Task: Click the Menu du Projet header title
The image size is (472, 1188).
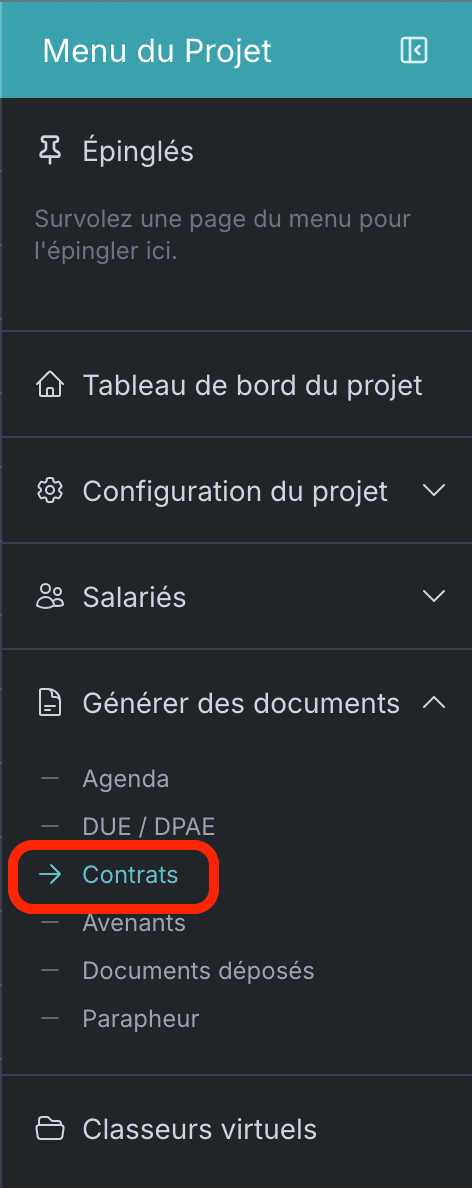Action: [157, 52]
